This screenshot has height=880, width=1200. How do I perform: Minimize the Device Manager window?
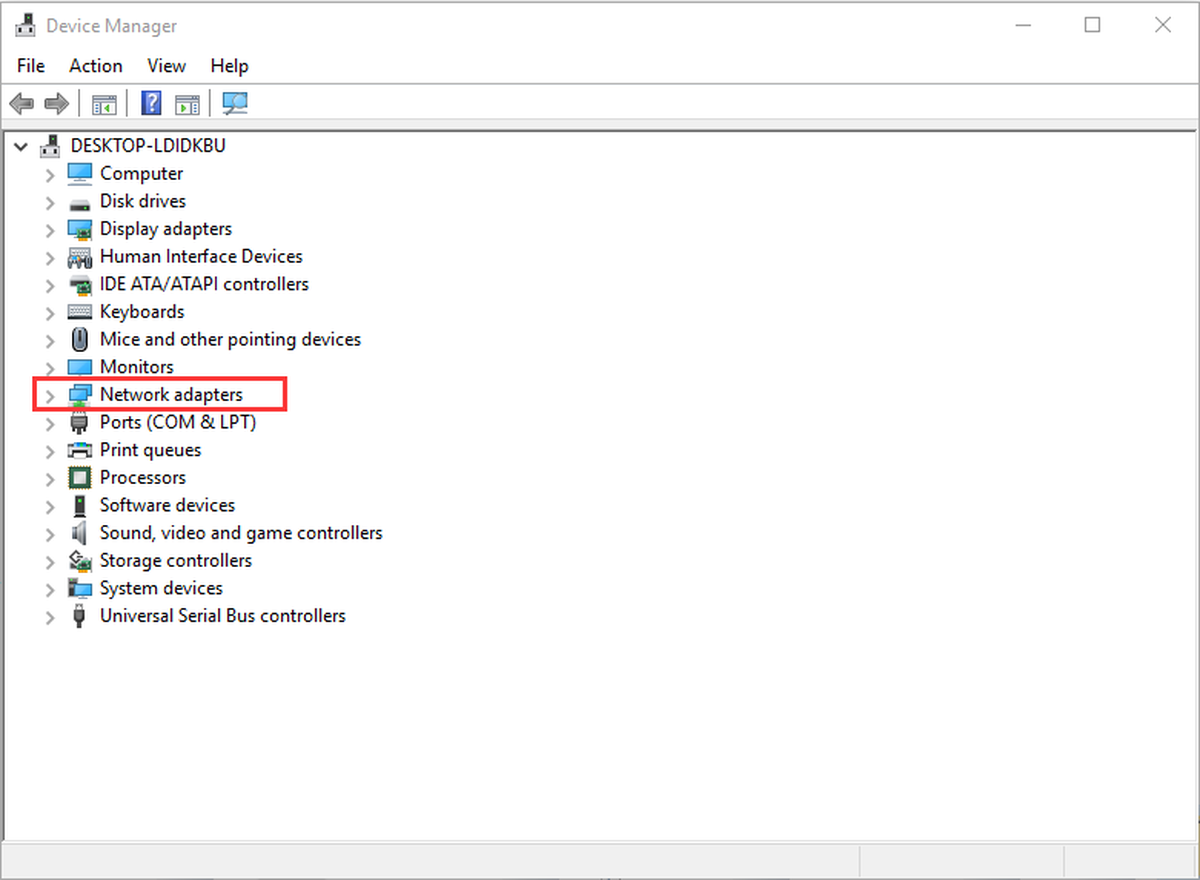[1022, 26]
